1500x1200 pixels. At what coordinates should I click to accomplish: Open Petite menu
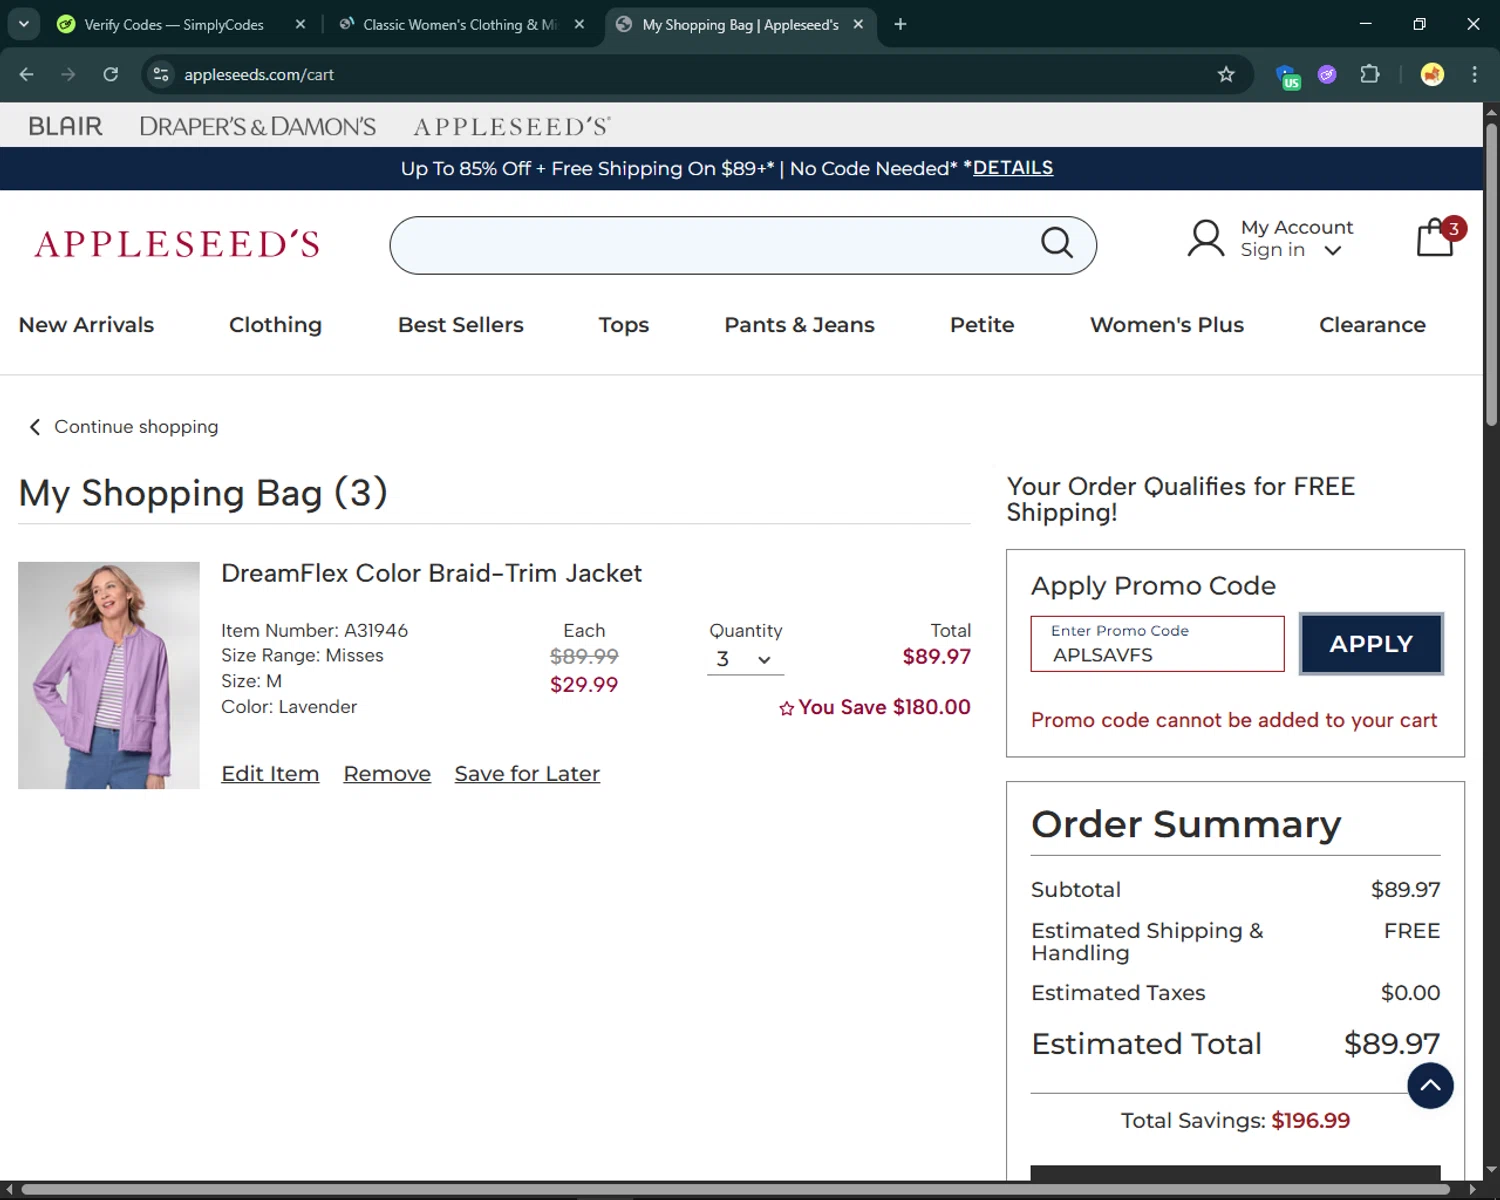[x=982, y=325]
